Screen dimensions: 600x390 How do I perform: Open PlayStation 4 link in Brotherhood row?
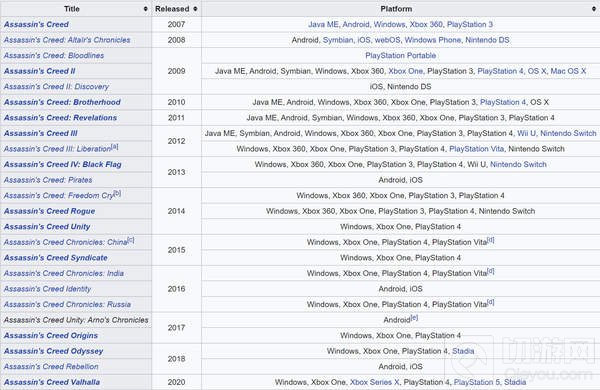click(503, 102)
